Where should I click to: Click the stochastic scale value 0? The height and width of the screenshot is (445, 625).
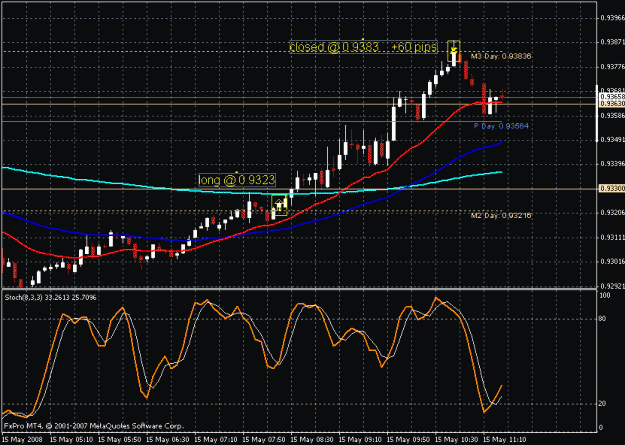(x=602, y=427)
